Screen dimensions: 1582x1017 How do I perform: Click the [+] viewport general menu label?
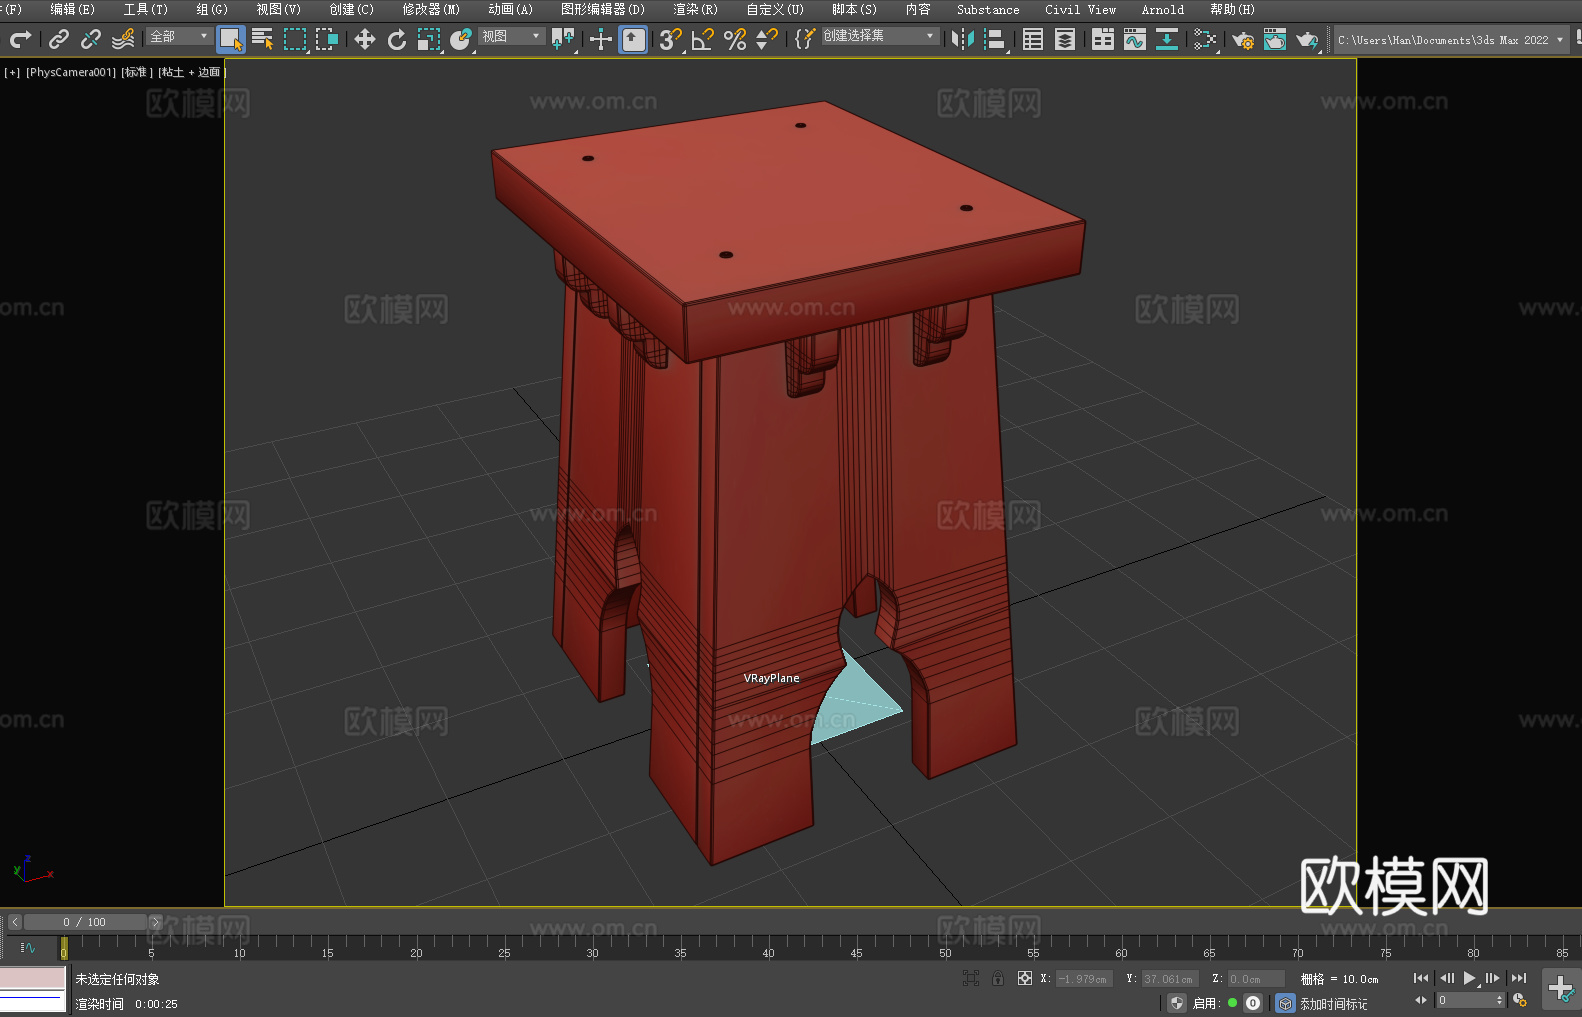coord(12,72)
